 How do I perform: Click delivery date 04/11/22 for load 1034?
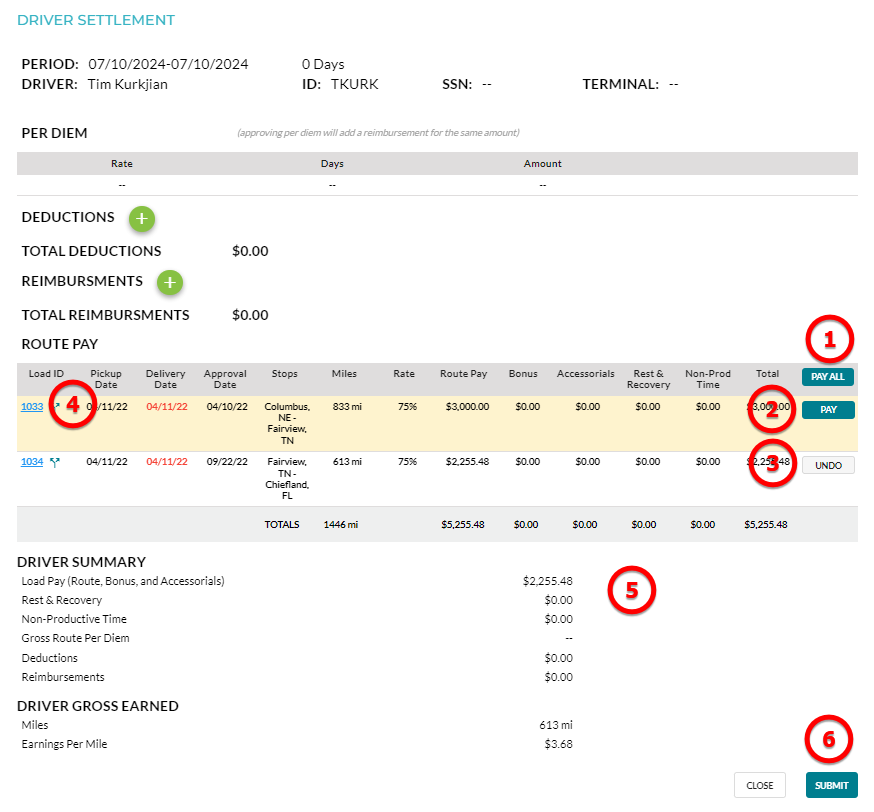pos(167,462)
